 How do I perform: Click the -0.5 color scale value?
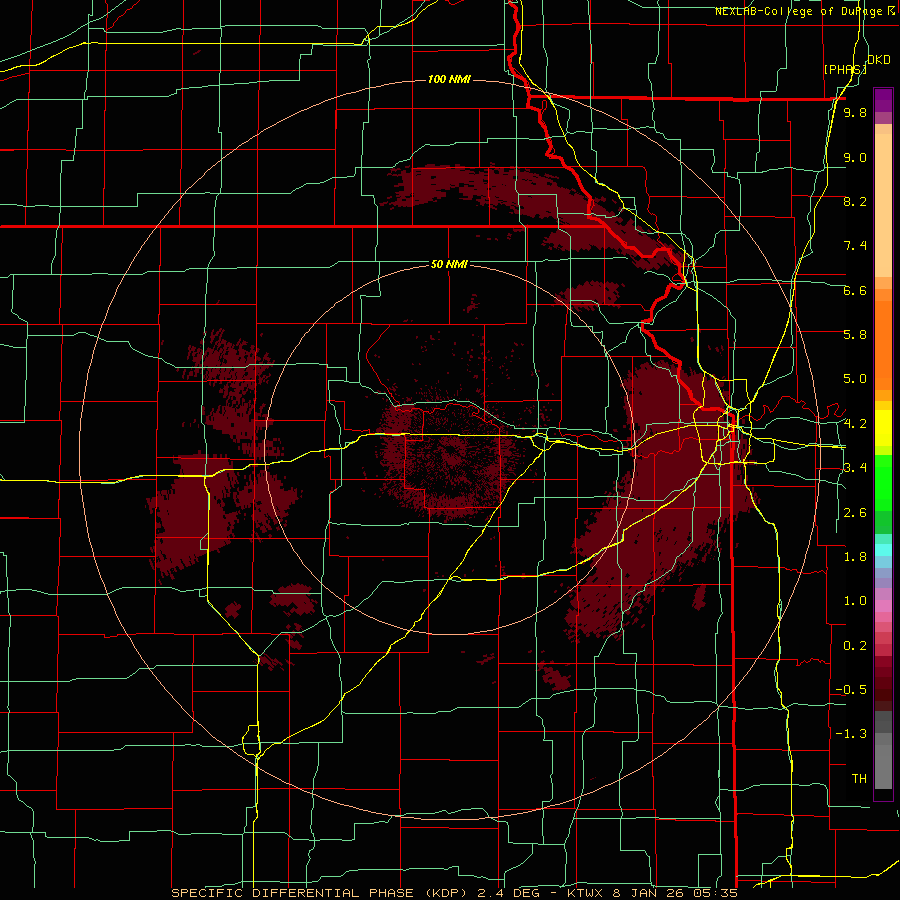click(x=851, y=689)
